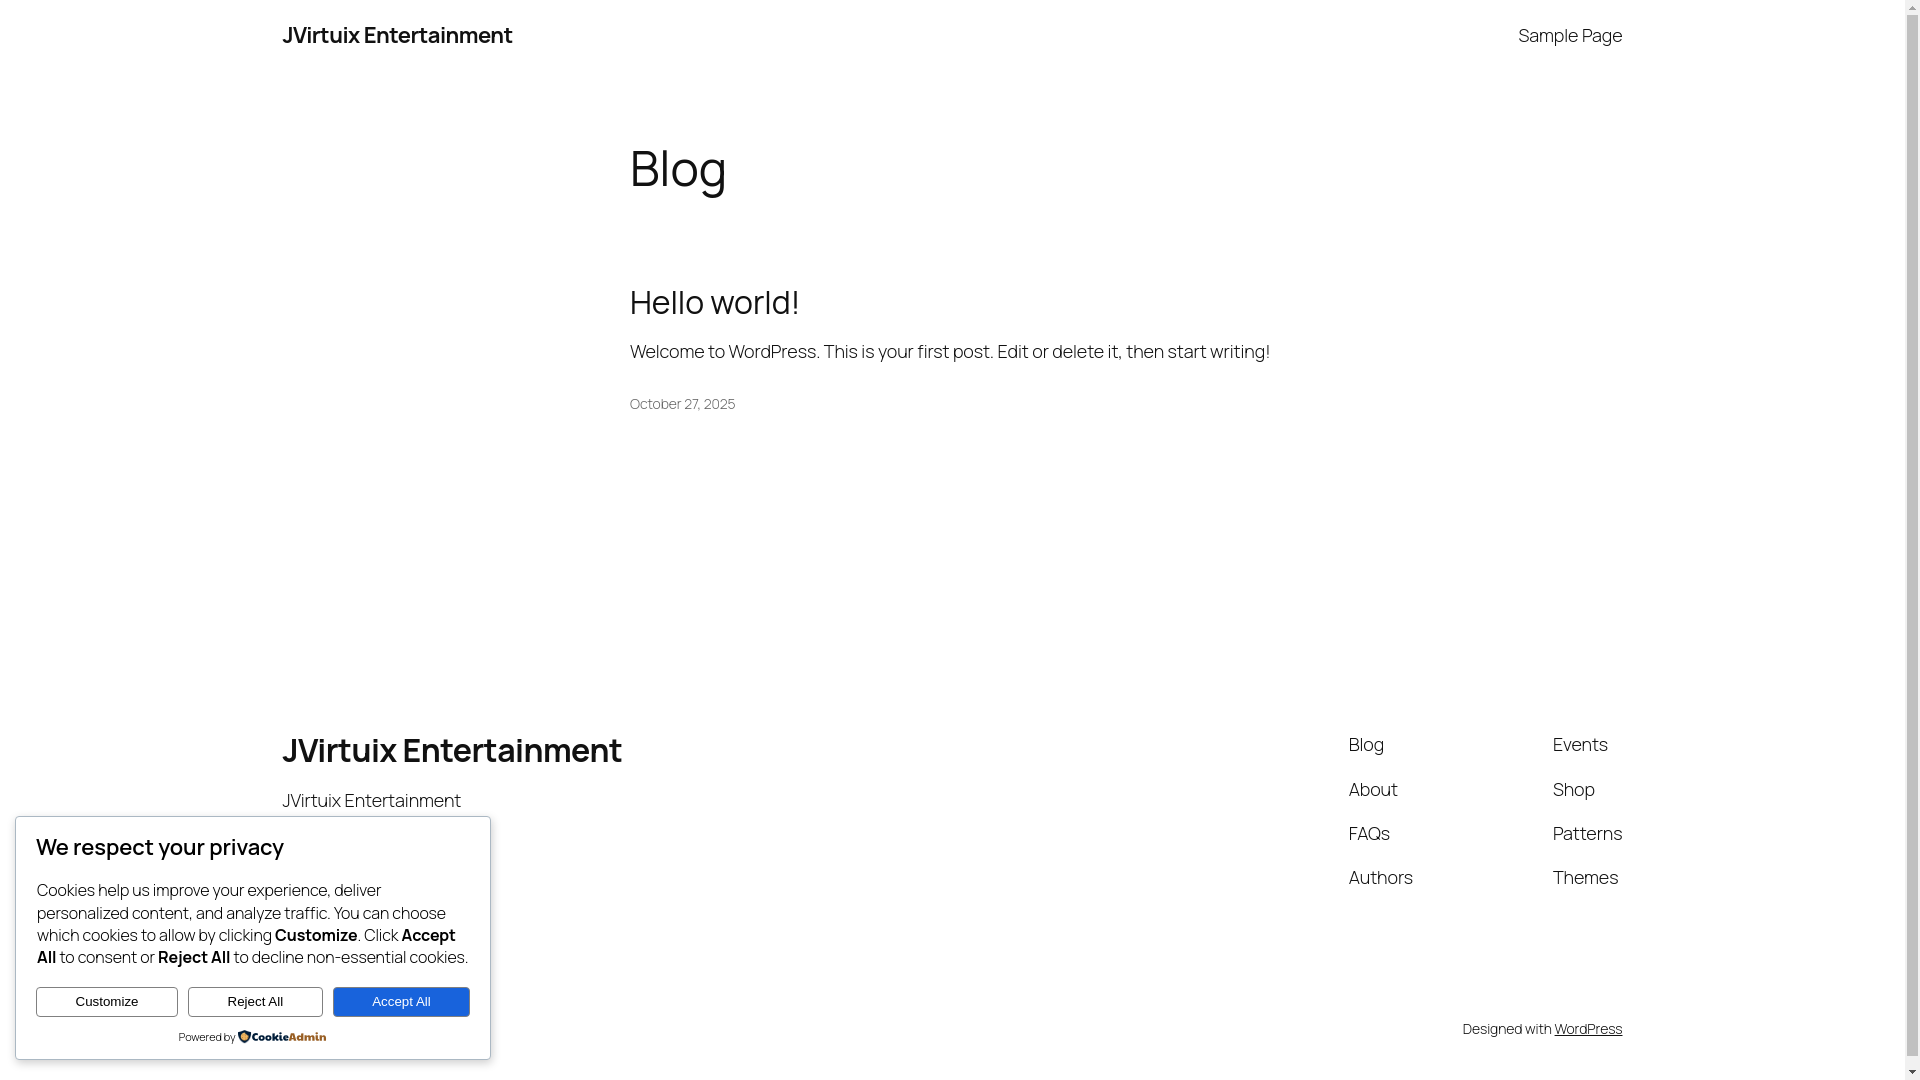The image size is (1920, 1080).
Task: Open the Hello world! post title
Action: pyautogui.click(x=714, y=302)
